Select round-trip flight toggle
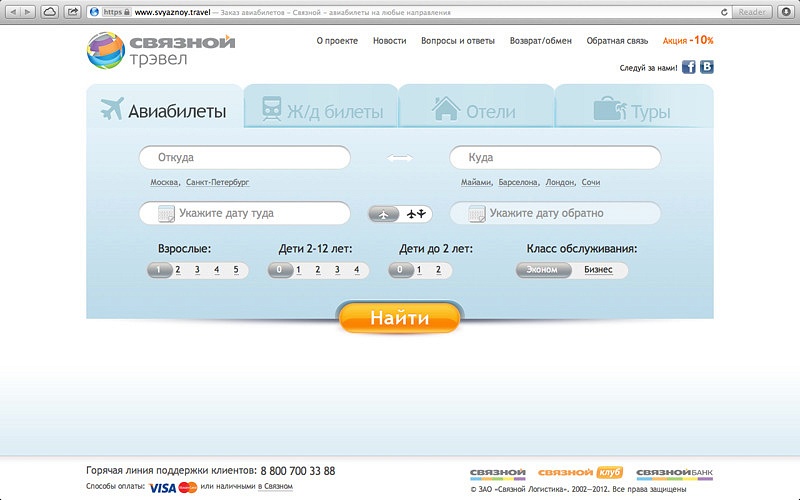The image size is (800, 500). pos(416,214)
